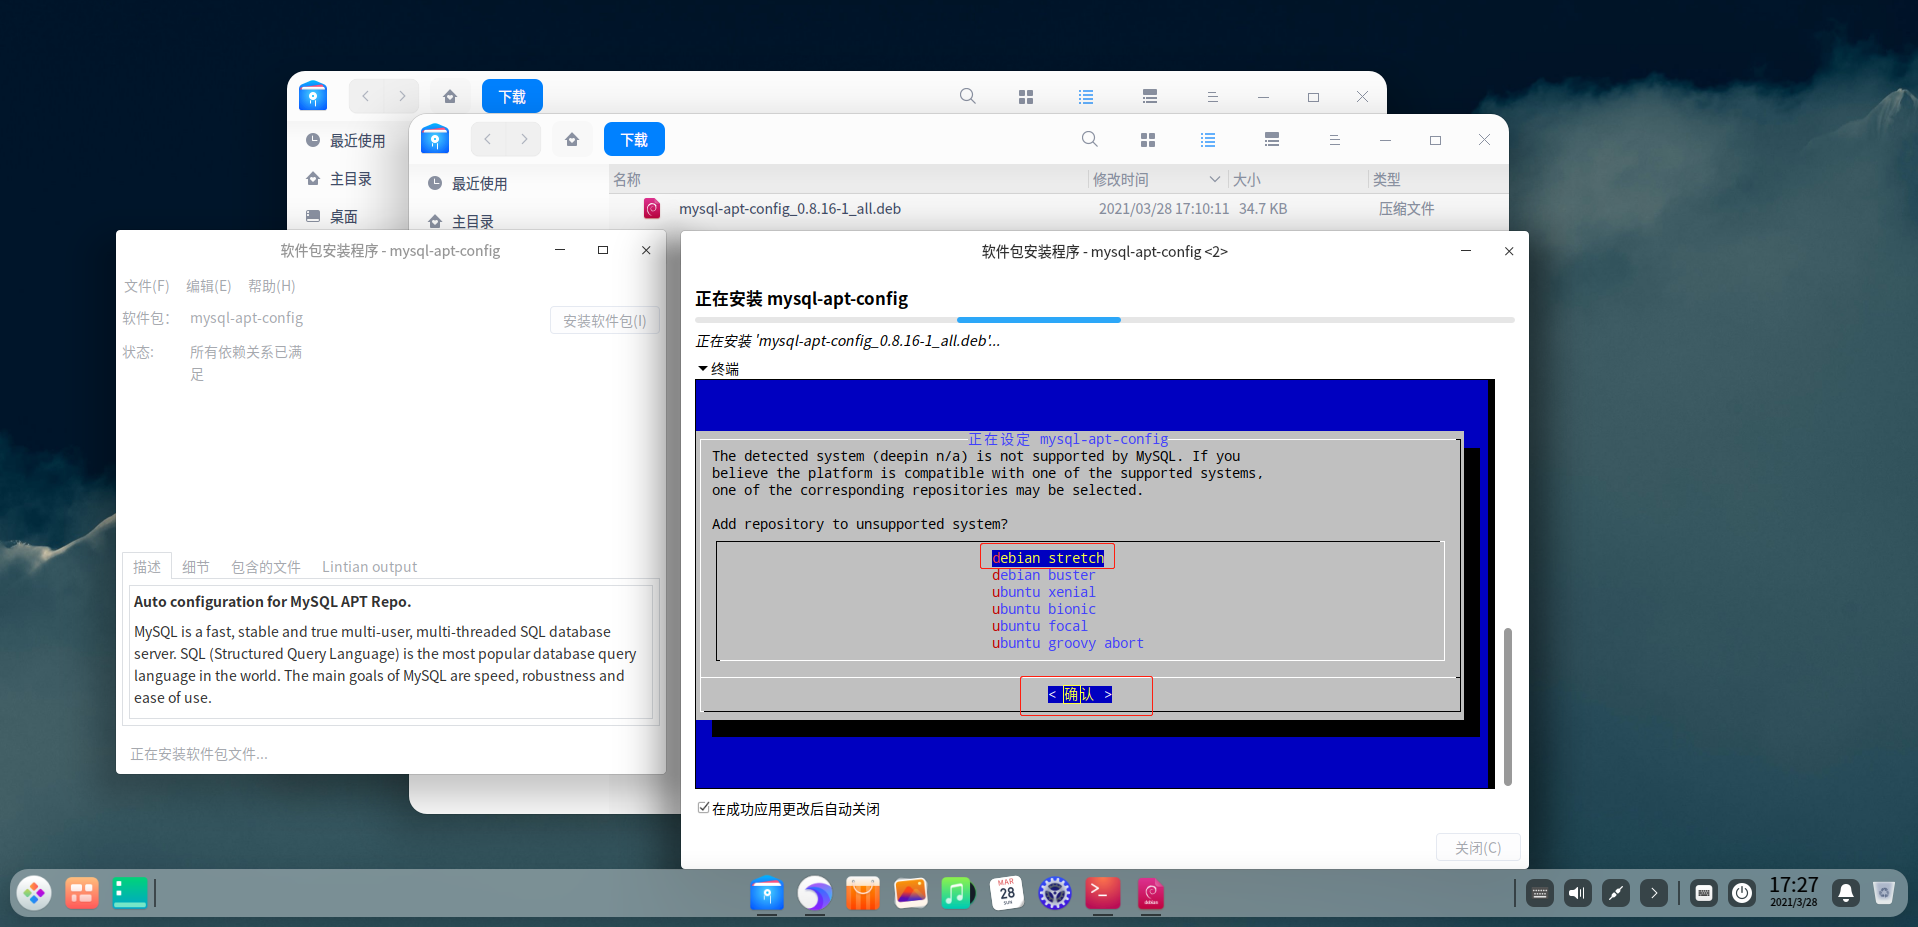
Task: Open the Calendar dock icon
Action: point(1006,893)
